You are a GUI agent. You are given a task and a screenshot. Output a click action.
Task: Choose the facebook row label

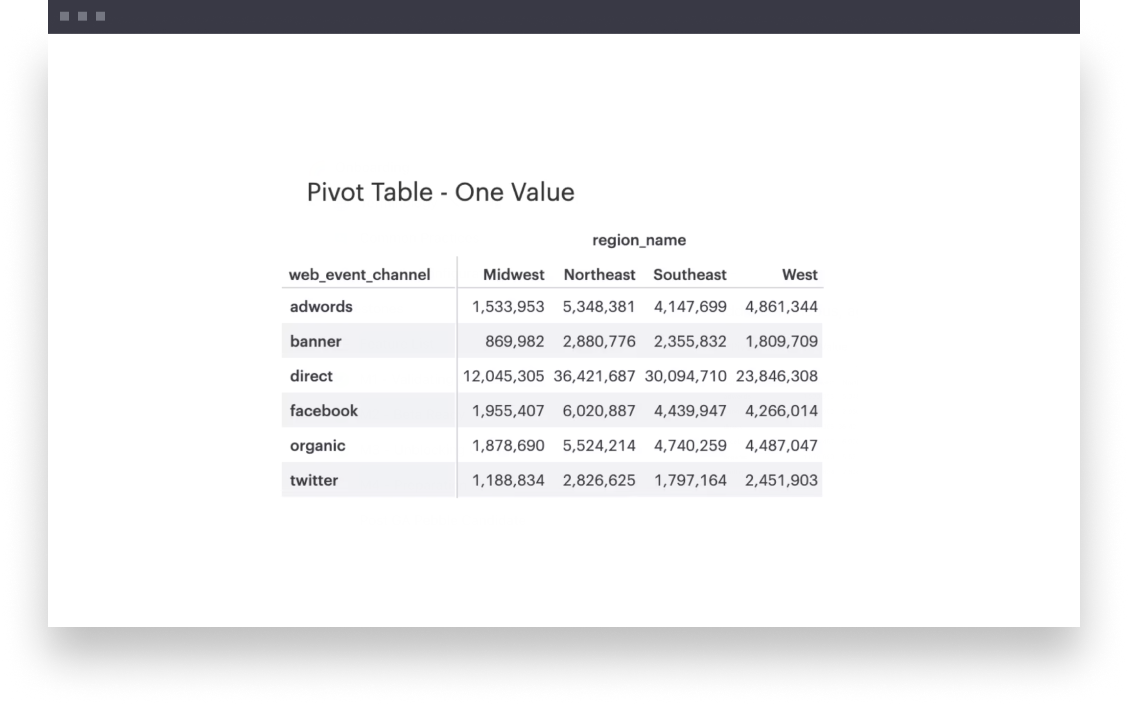pyautogui.click(x=324, y=411)
